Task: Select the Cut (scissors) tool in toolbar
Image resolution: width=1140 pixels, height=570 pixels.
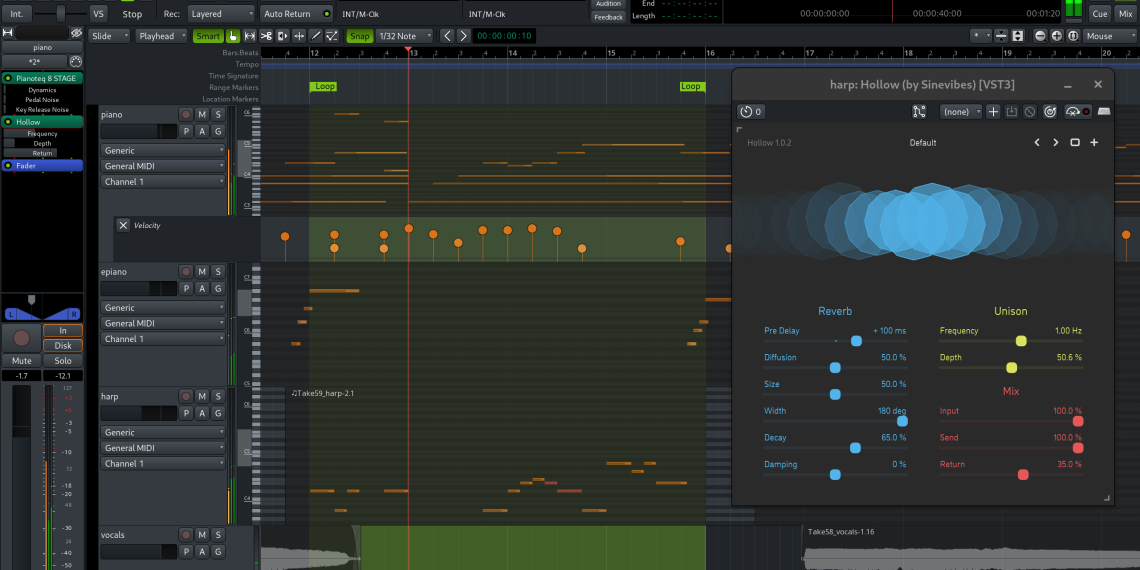Action: [x=266, y=36]
